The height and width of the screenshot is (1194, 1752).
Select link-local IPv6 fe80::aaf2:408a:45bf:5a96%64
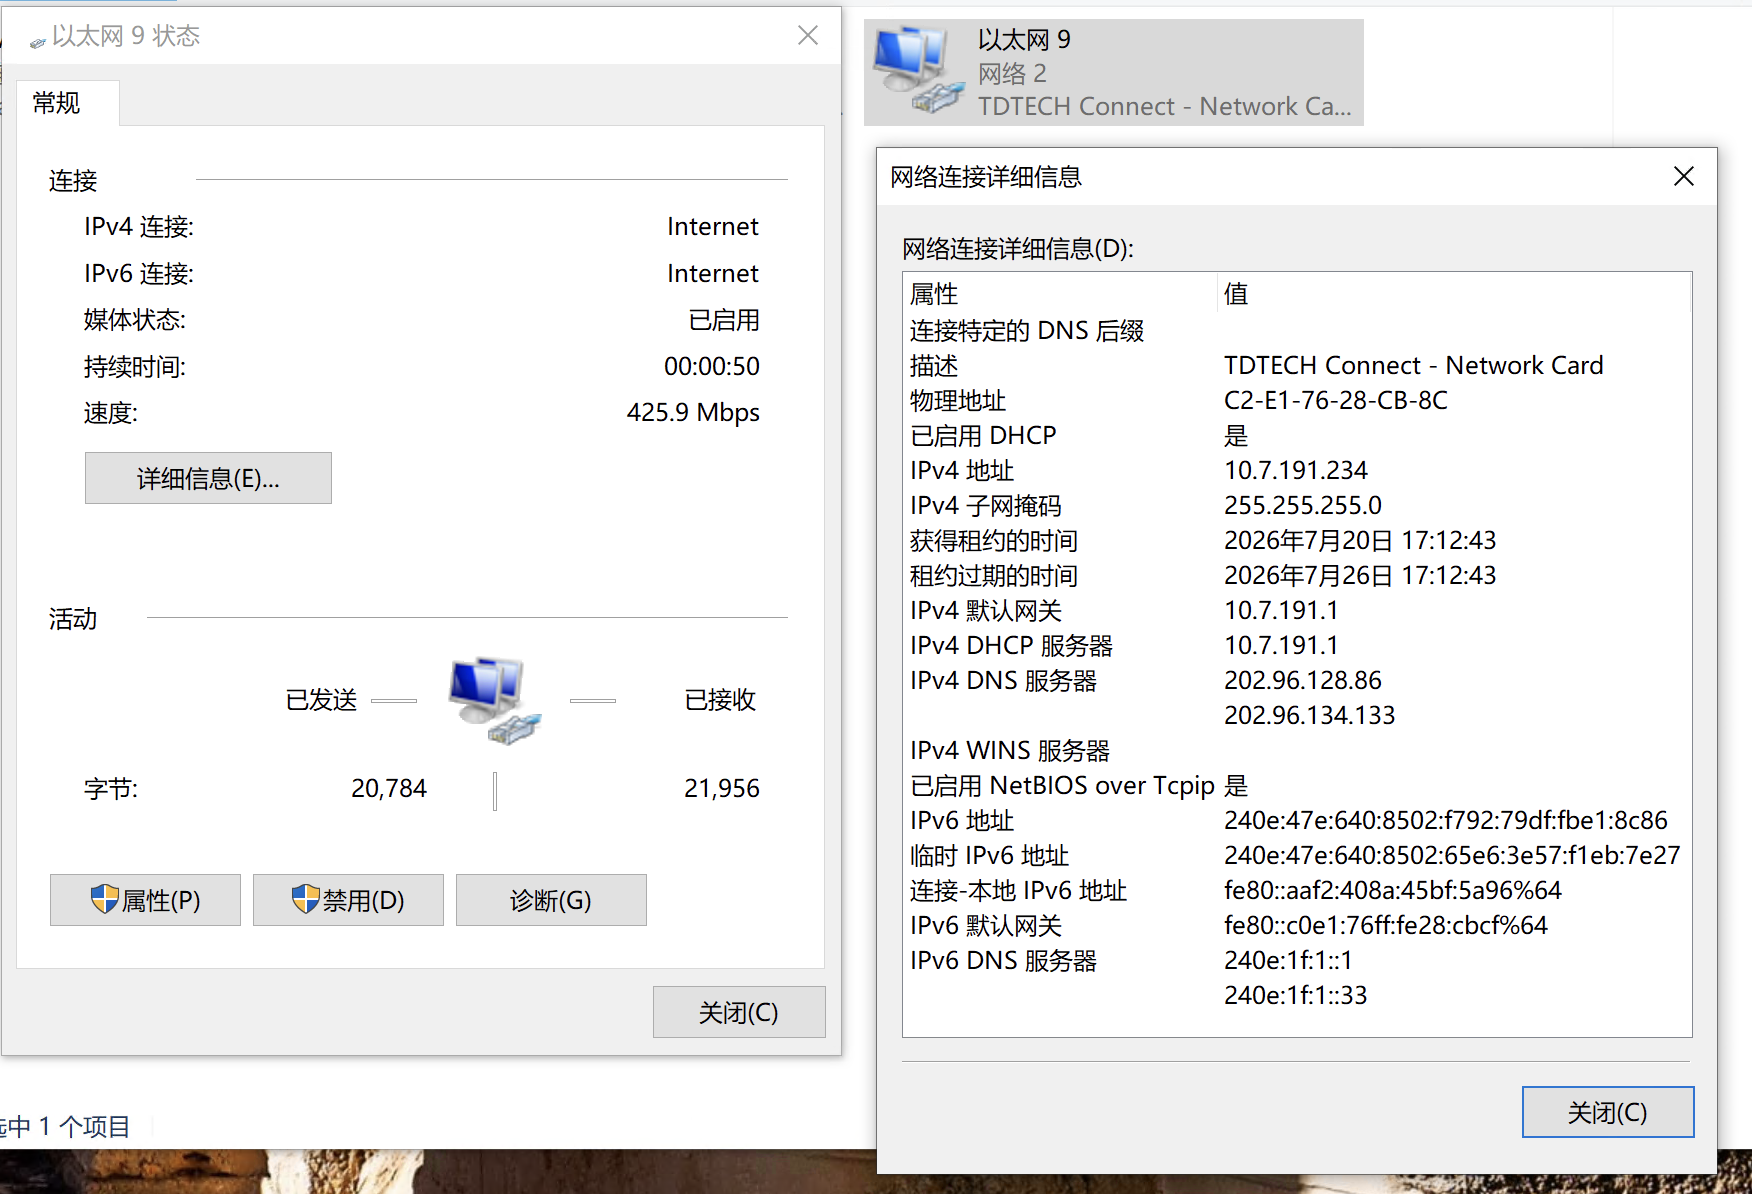(1393, 890)
